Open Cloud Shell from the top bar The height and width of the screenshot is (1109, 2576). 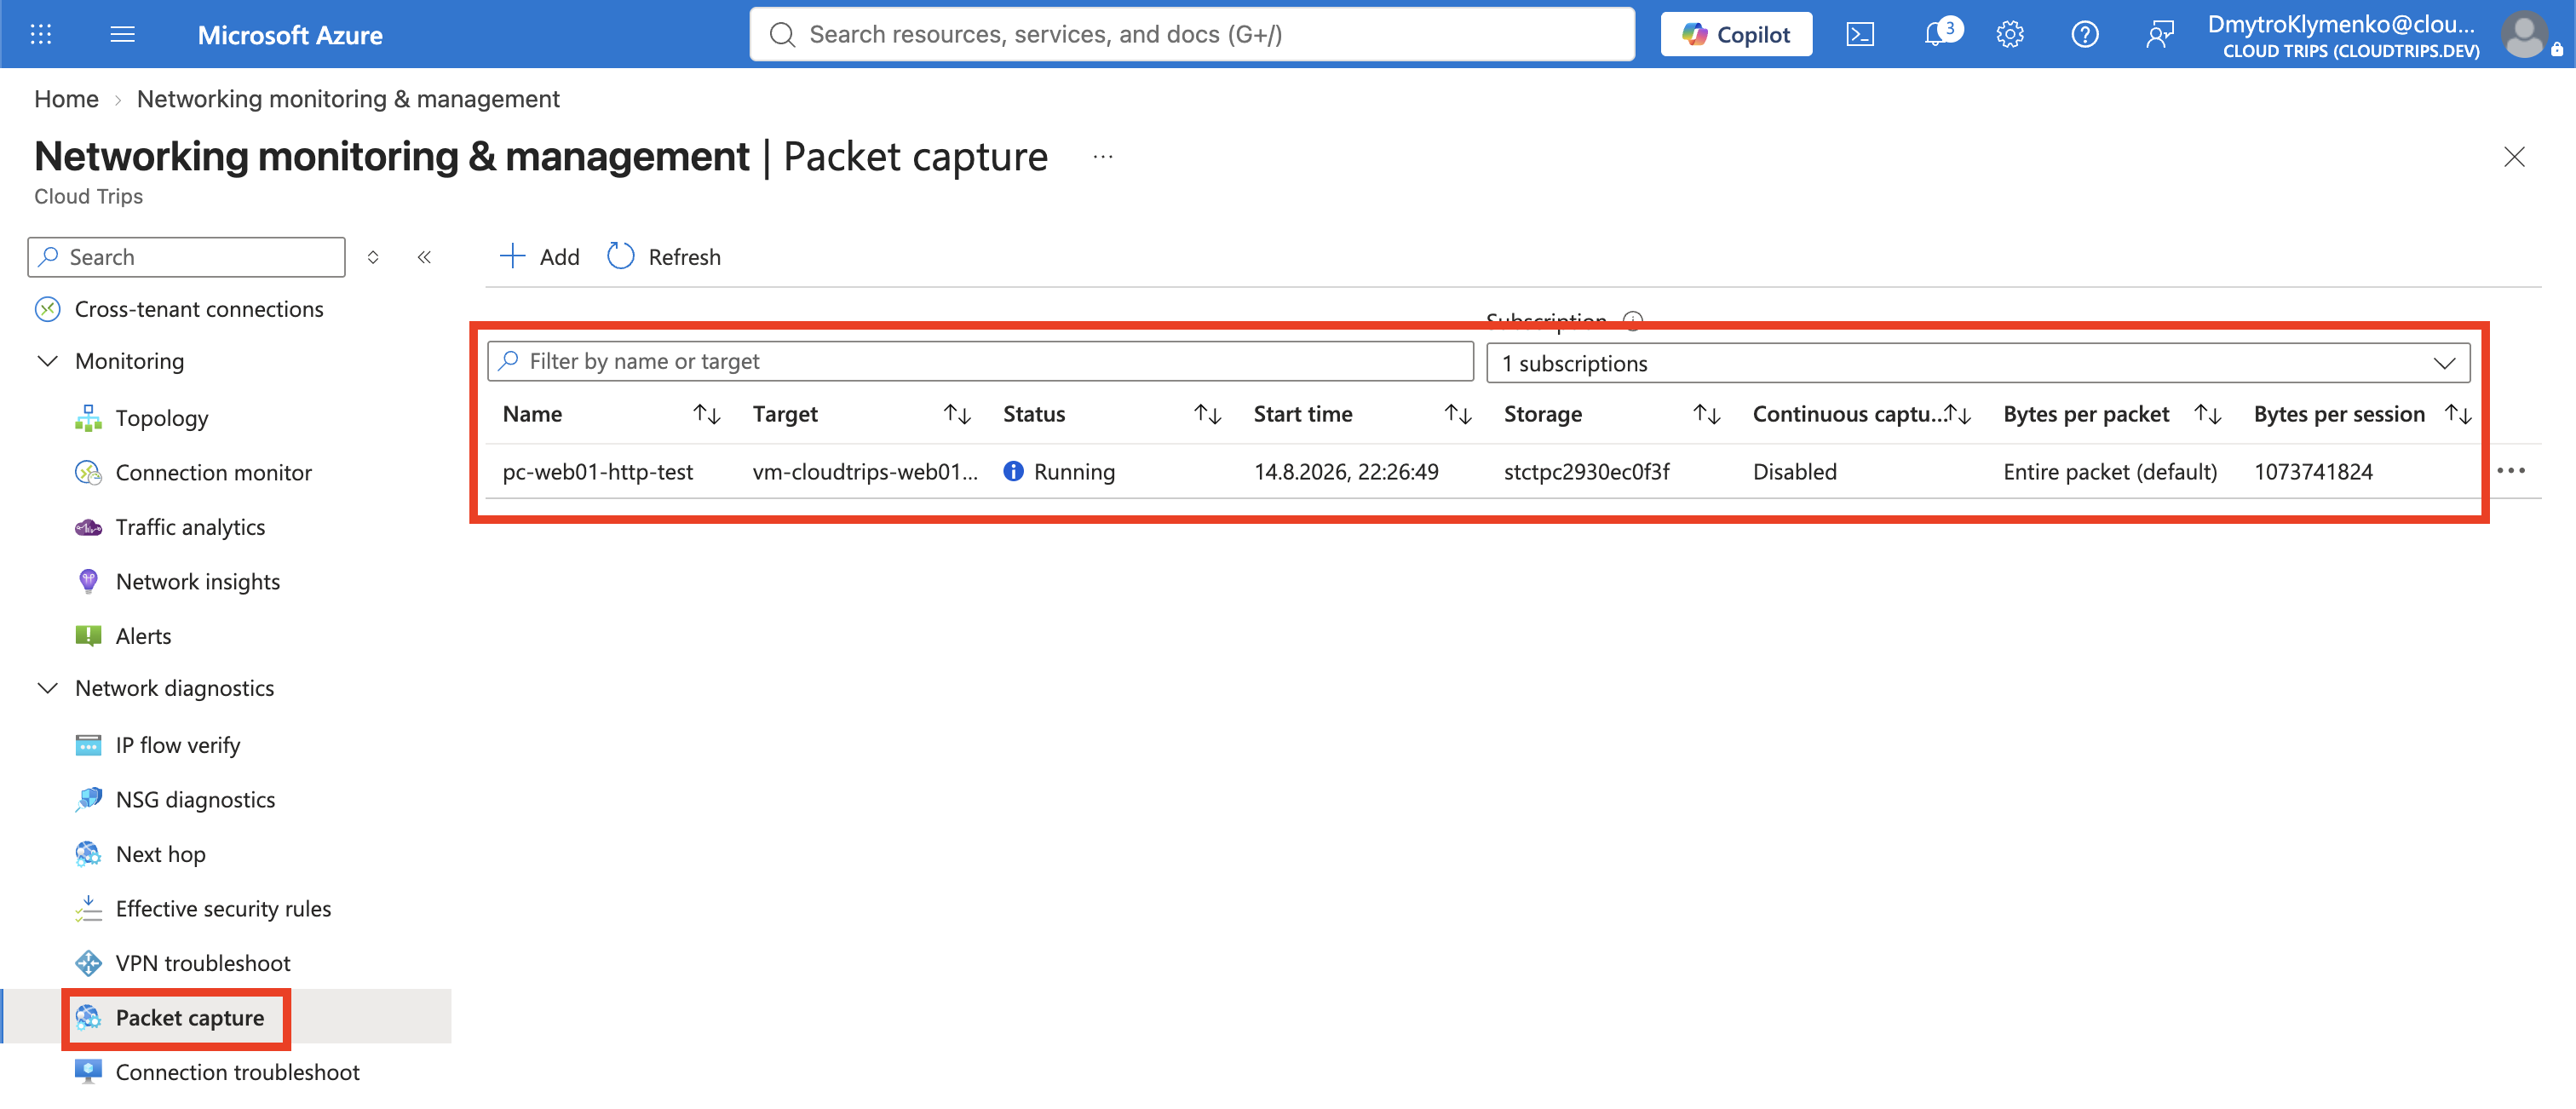pyautogui.click(x=1859, y=34)
